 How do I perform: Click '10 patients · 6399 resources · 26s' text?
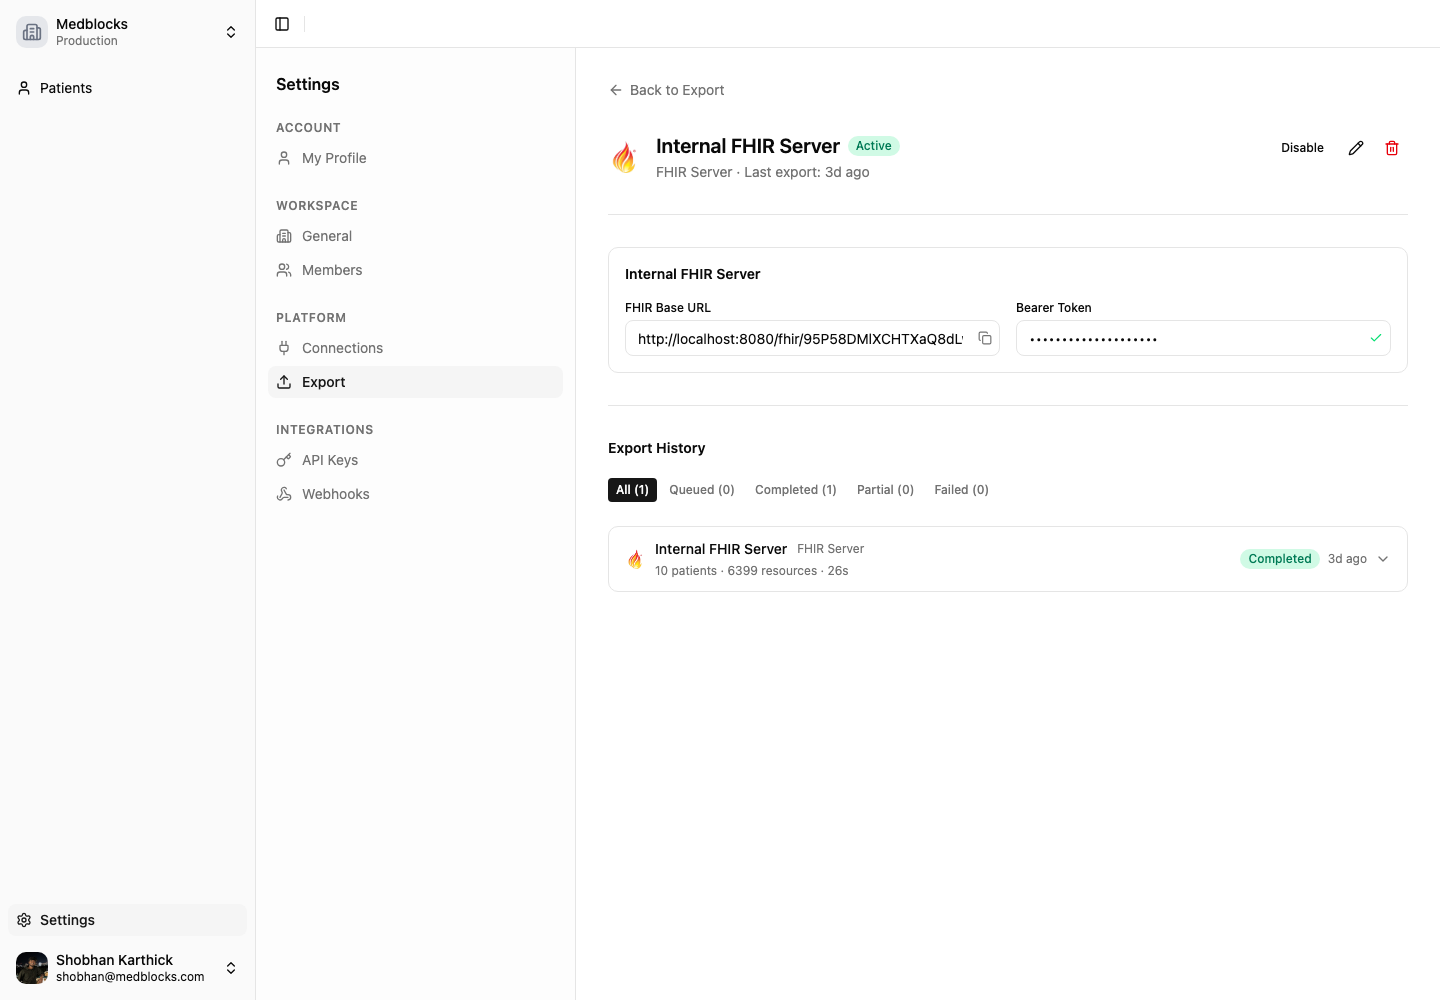[752, 571]
